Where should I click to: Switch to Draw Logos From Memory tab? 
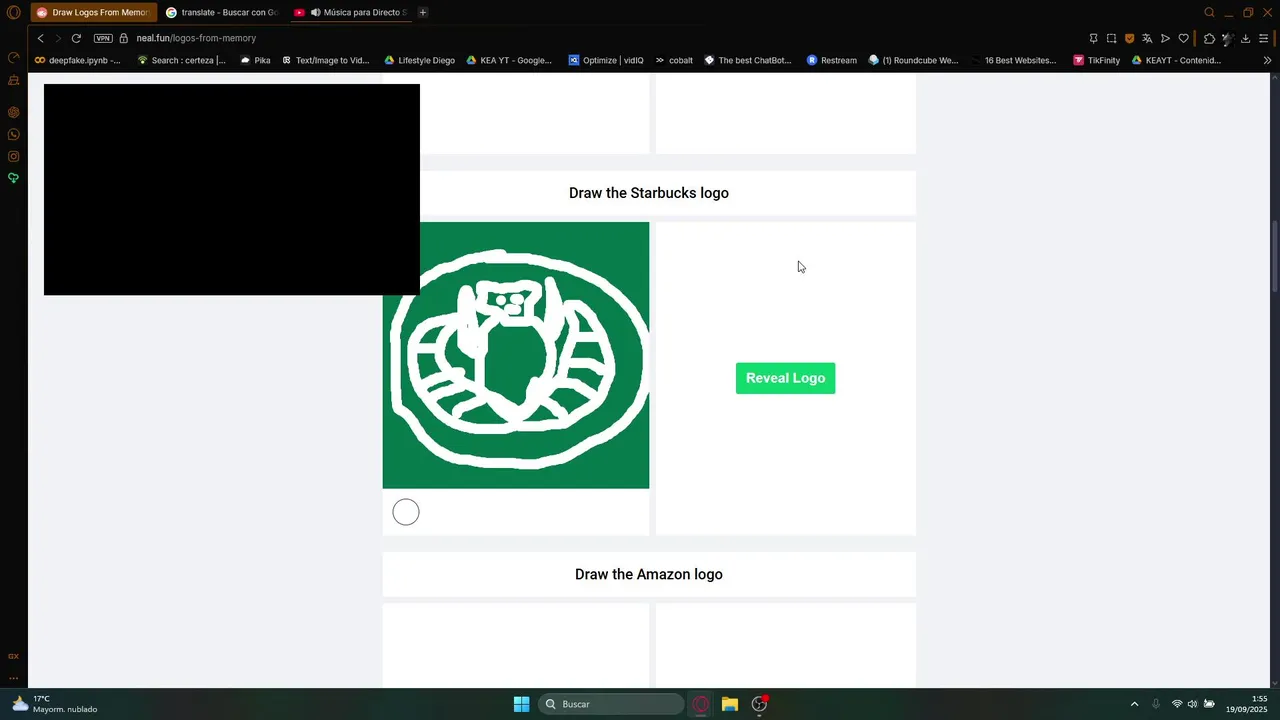[94, 13]
